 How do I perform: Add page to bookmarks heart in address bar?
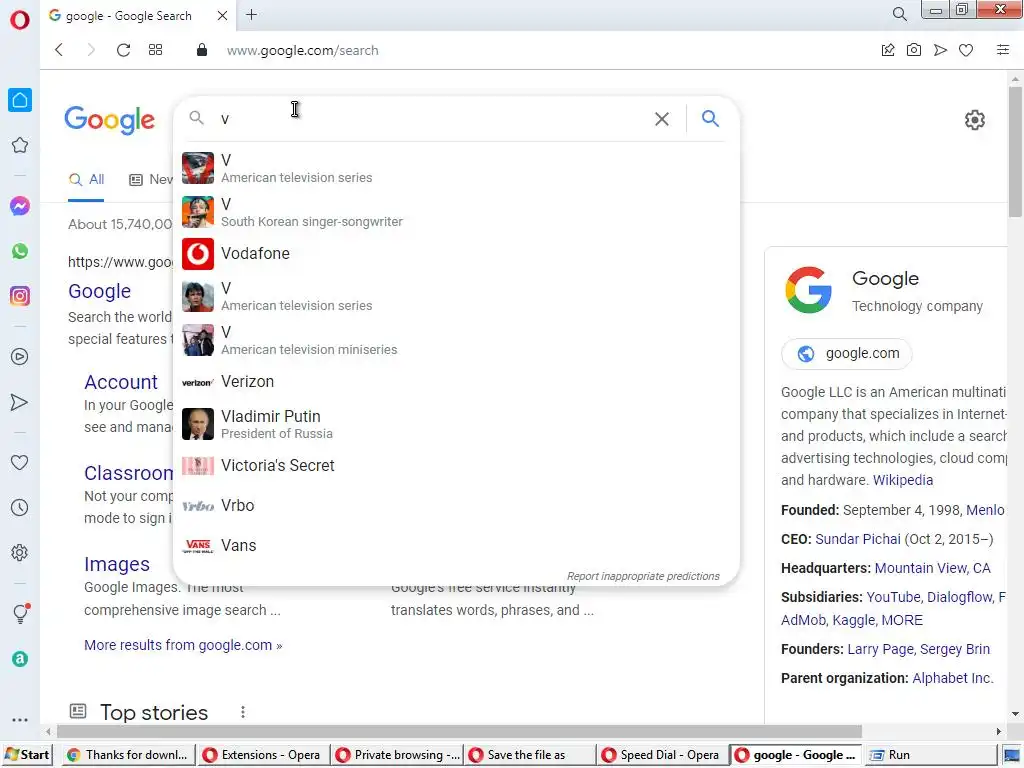point(966,50)
